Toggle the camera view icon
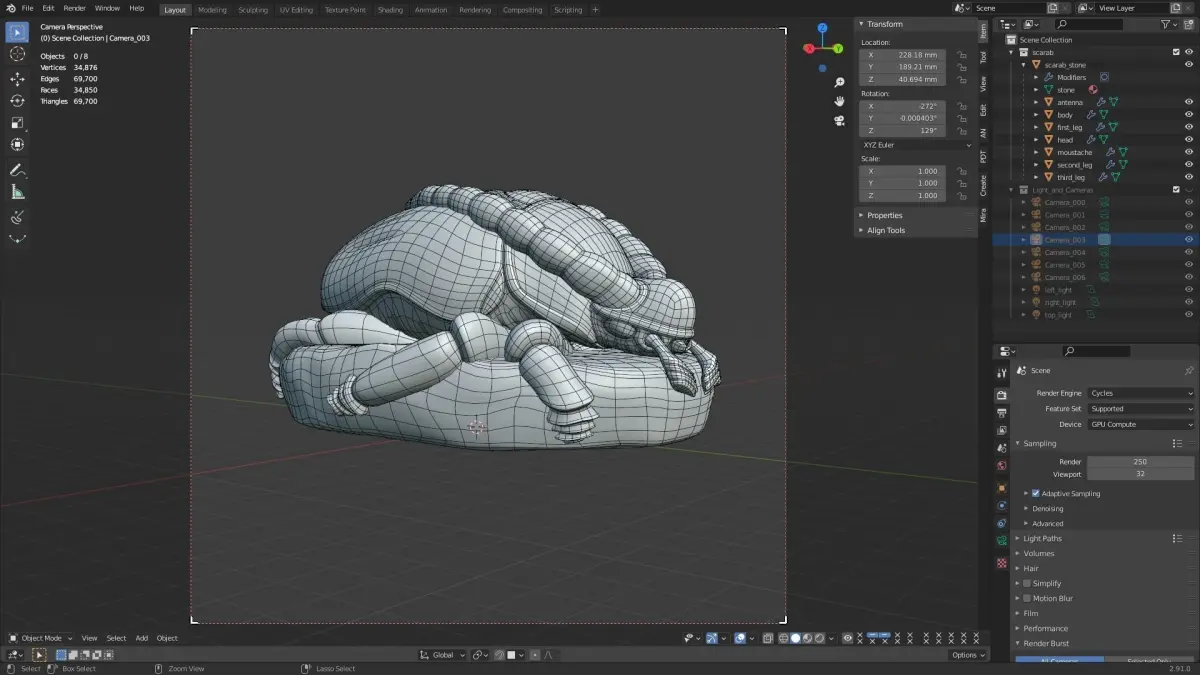Image resolution: width=1200 pixels, height=675 pixels. (840, 120)
